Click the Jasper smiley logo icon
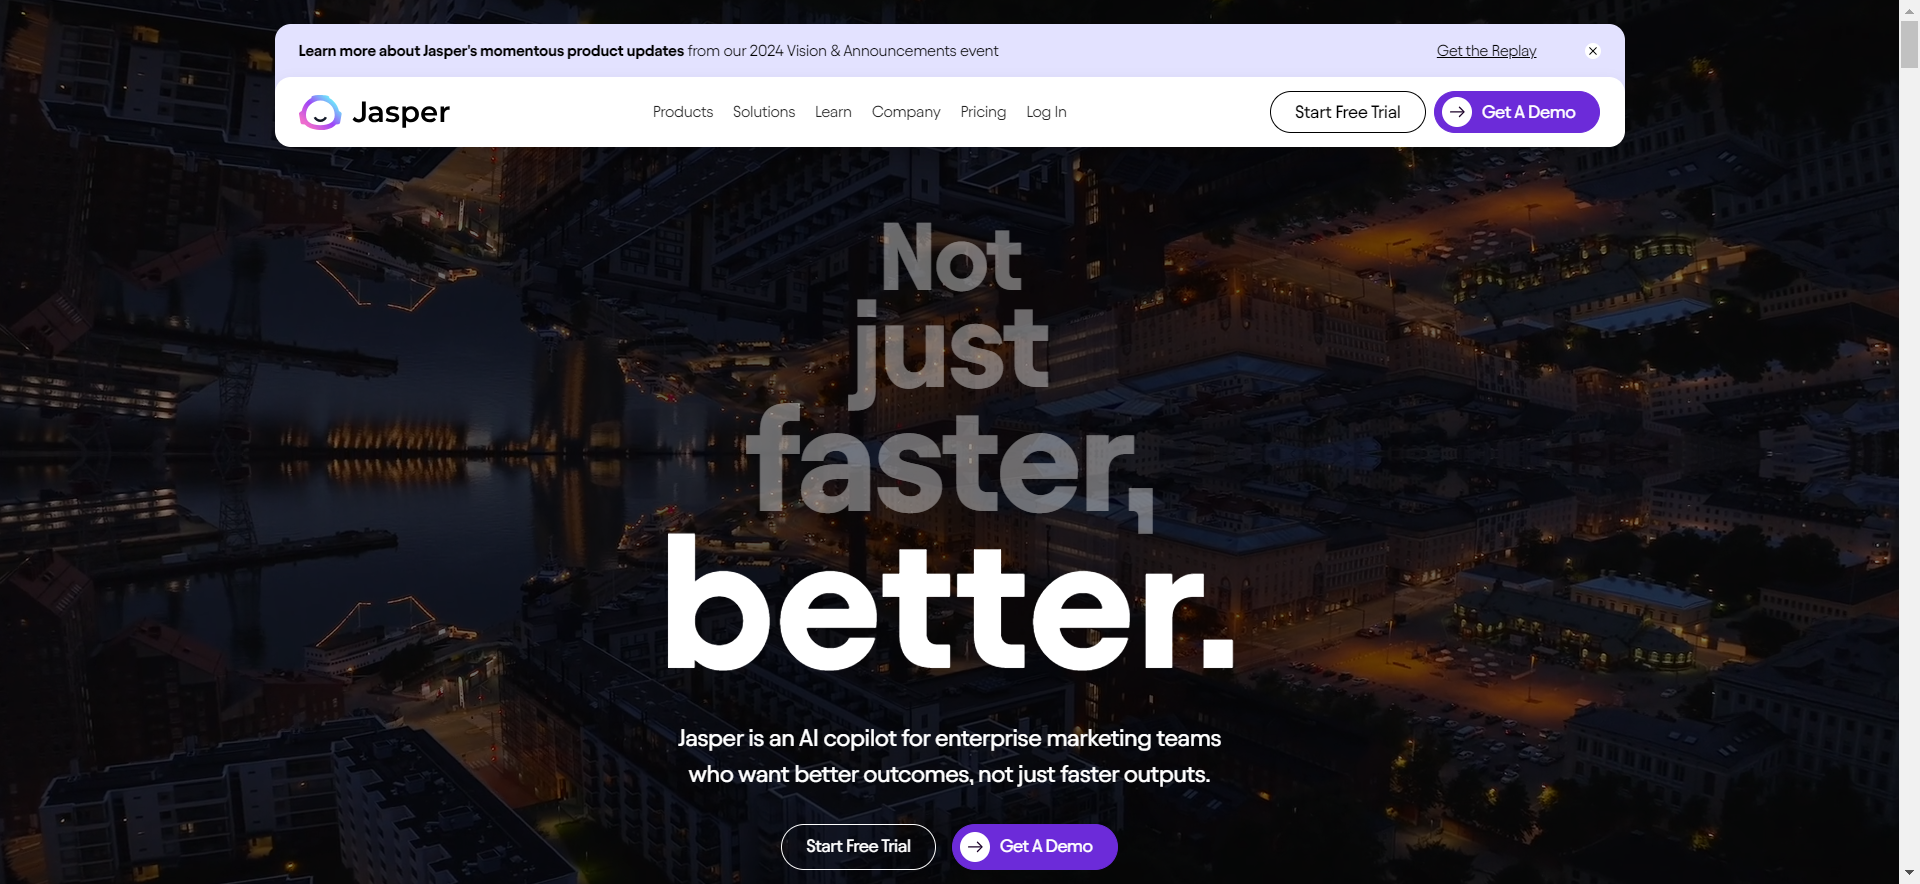 click(320, 112)
